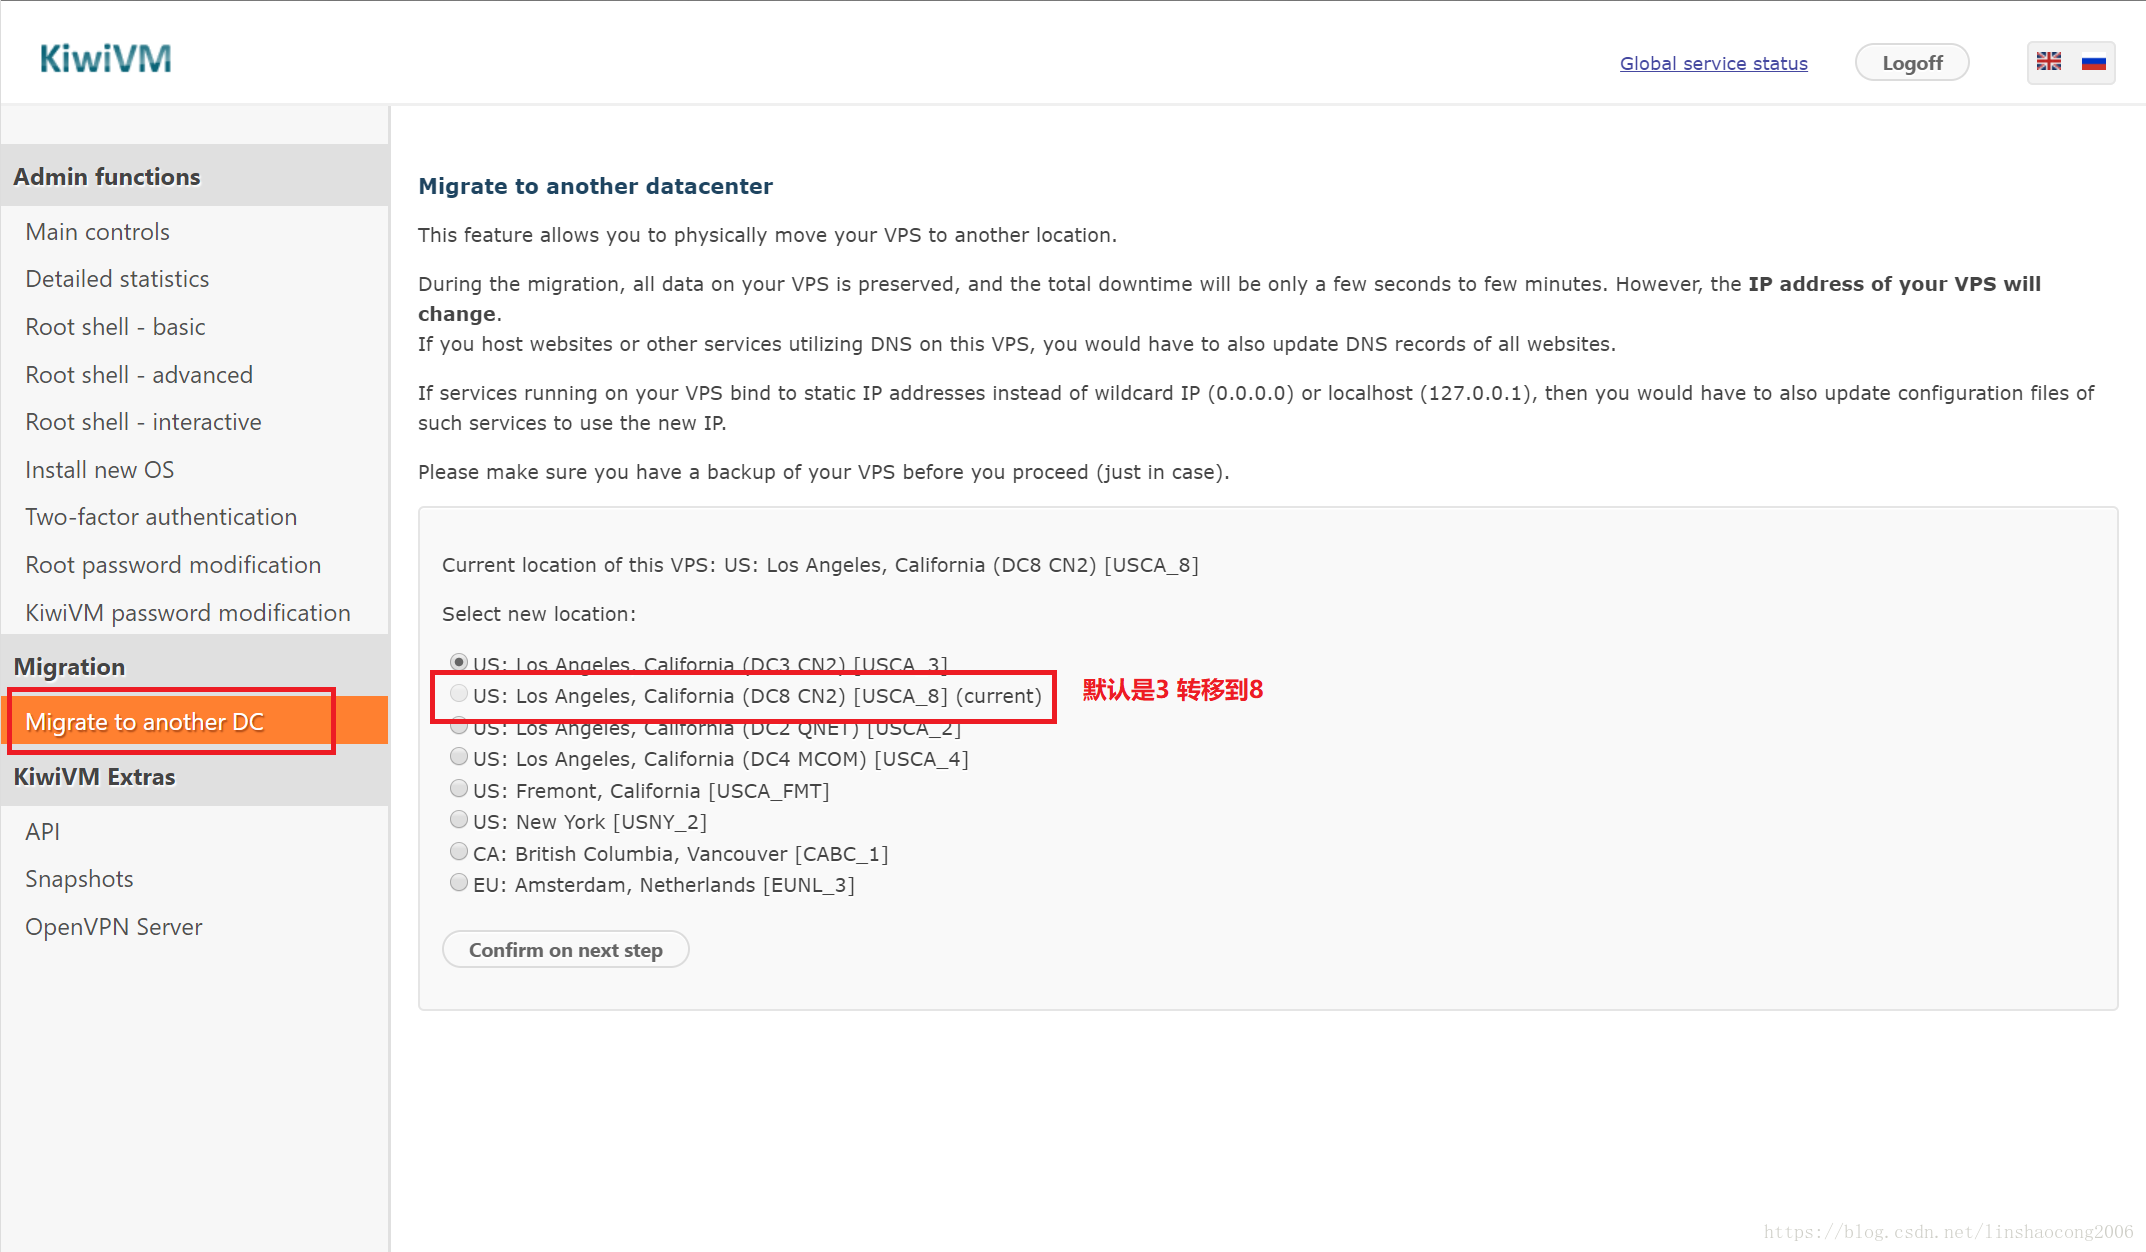Viewport: 2146px width, 1252px height.
Task: Select the USCA_3 Los Angeles DC3 CN2 radio
Action: 459,662
